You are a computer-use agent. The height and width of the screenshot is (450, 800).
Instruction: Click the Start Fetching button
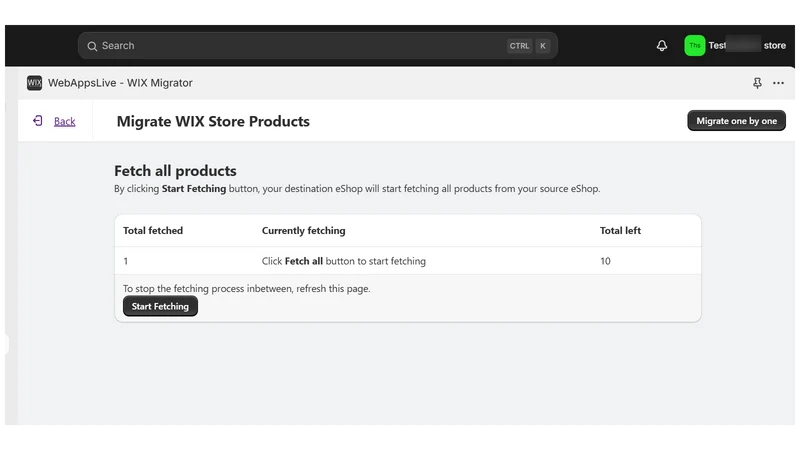(x=160, y=306)
